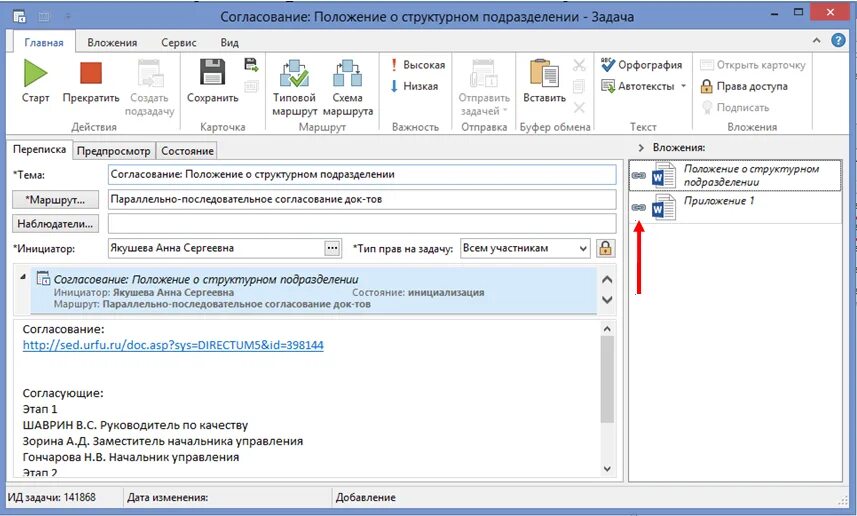Click ИД задачи: 141868 in status bar
Screen dimensions: 857x516
coord(51,497)
